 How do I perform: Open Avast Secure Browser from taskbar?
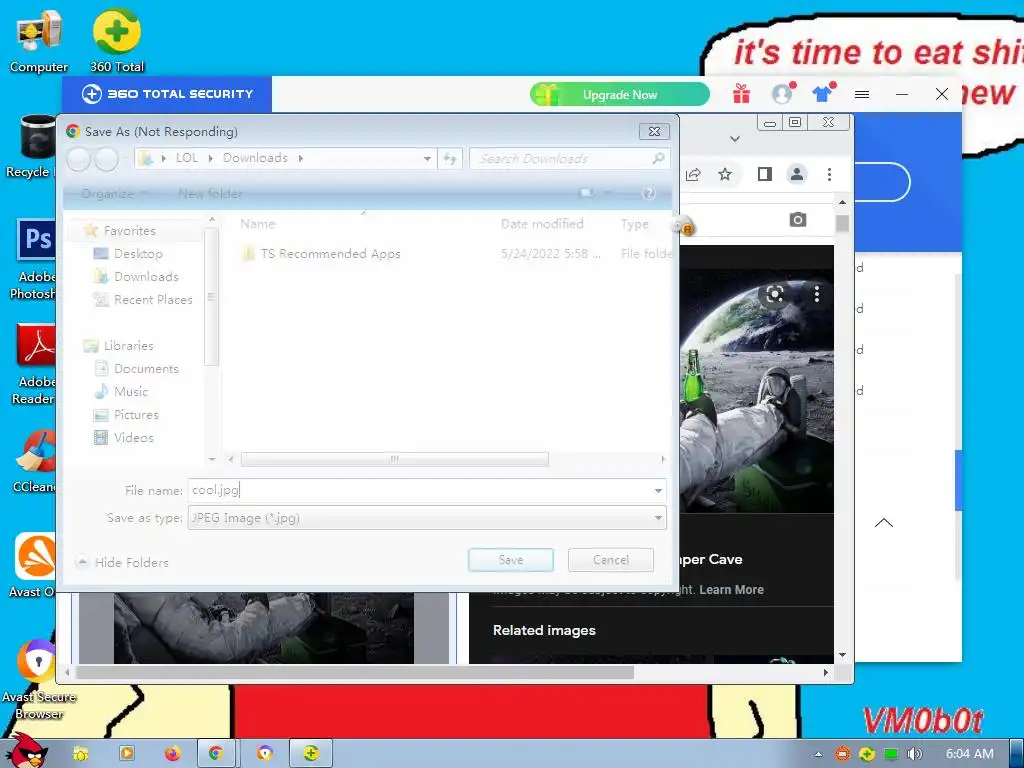(264, 754)
